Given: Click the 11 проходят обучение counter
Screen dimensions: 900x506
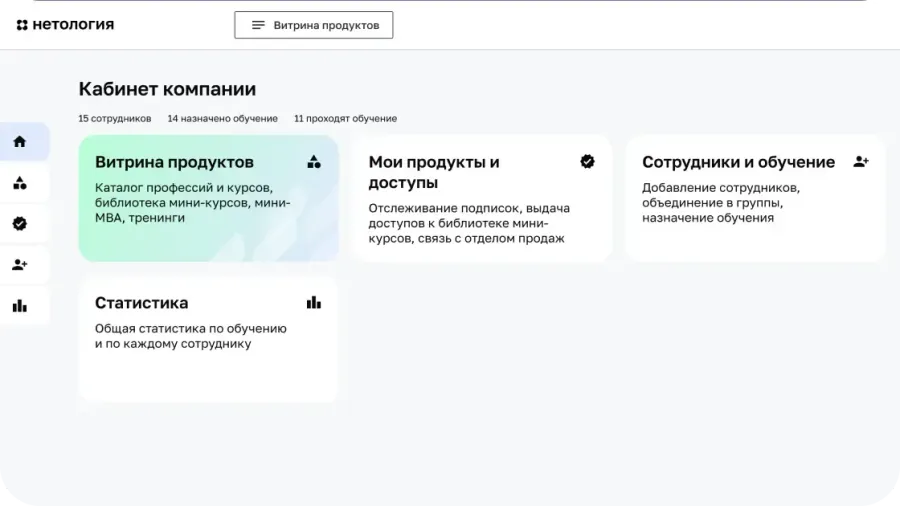Looking at the screenshot, I should pos(346,119).
